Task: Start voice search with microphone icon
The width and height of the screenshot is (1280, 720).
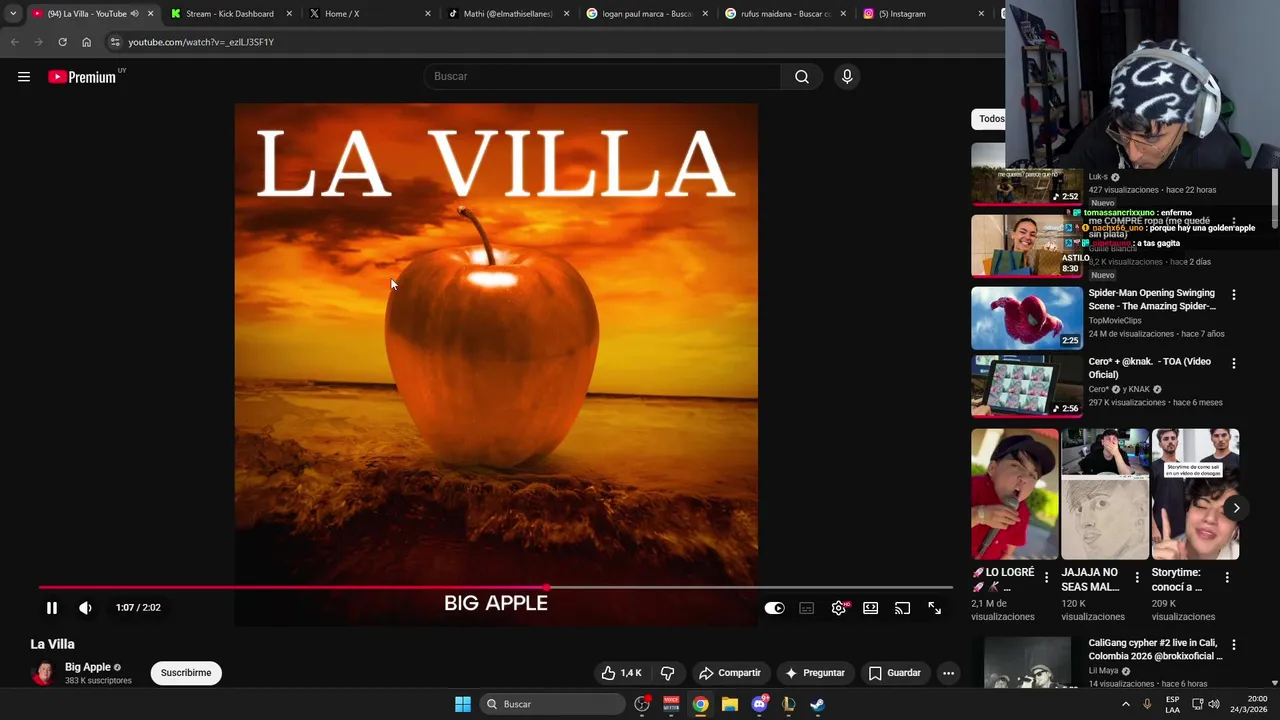Action: click(847, 77)
